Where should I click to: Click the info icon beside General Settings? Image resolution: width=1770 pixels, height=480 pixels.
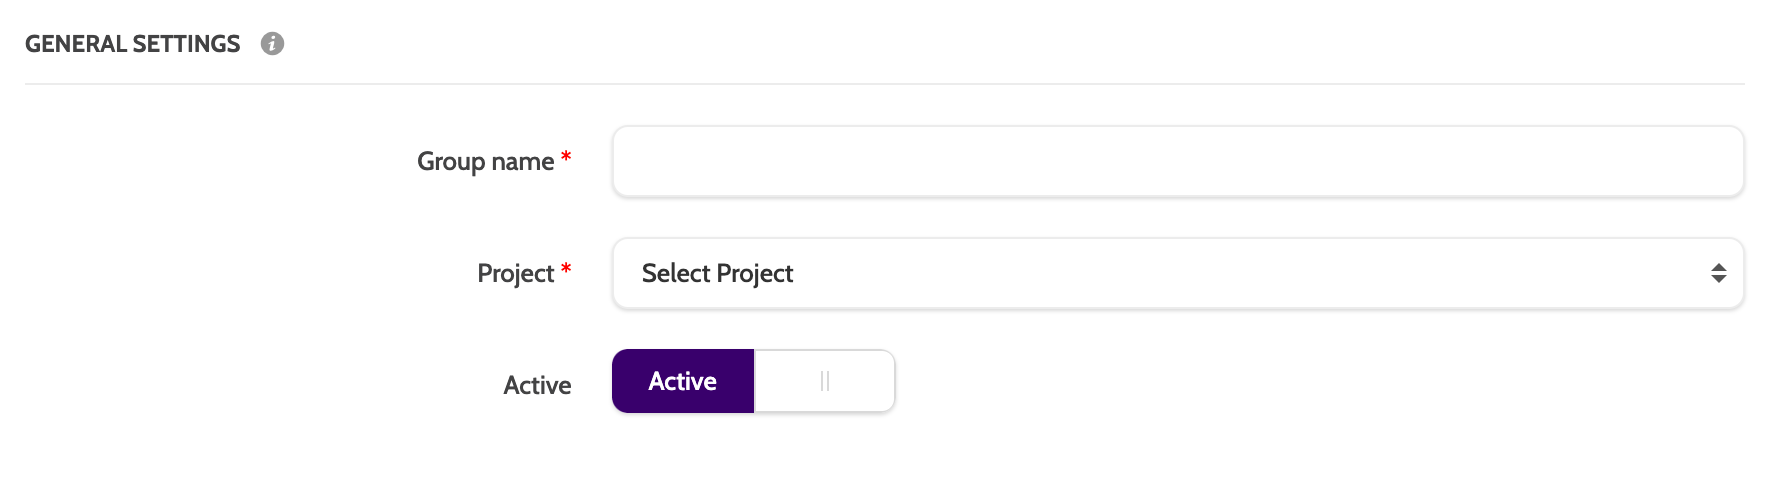tap(272, 44)
